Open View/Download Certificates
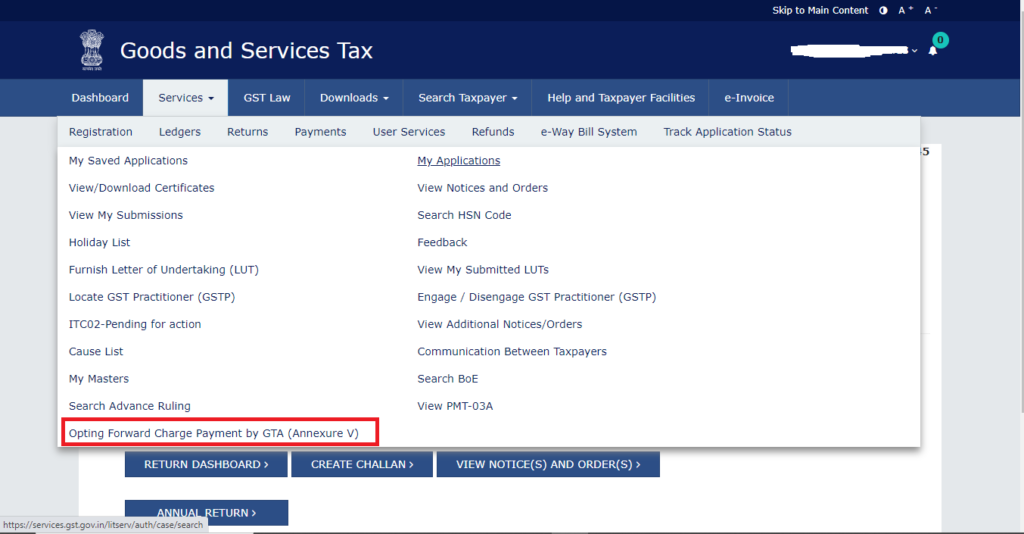The image size is (1024, 534). click(142, 188)
